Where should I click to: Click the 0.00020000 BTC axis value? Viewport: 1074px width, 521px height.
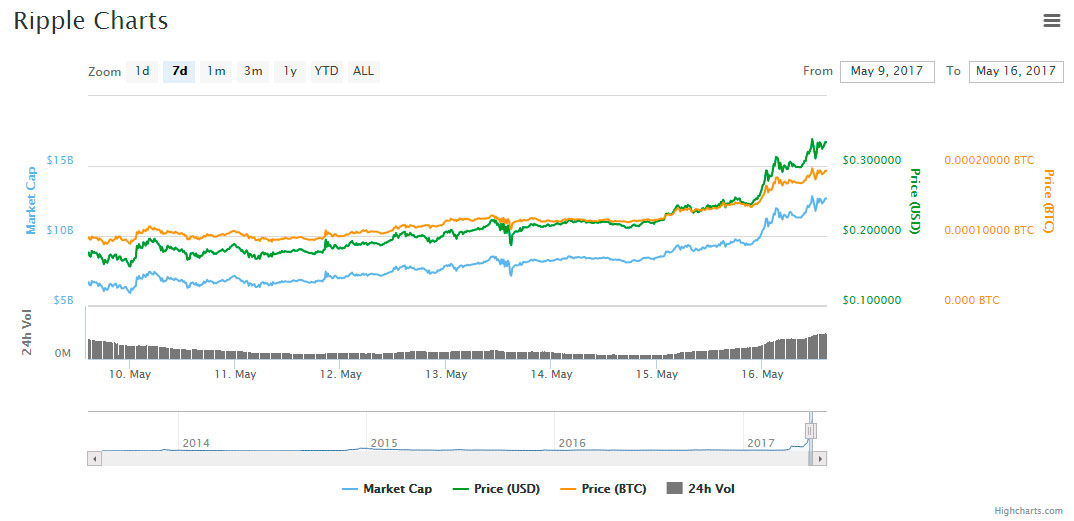tap(989, 160)
